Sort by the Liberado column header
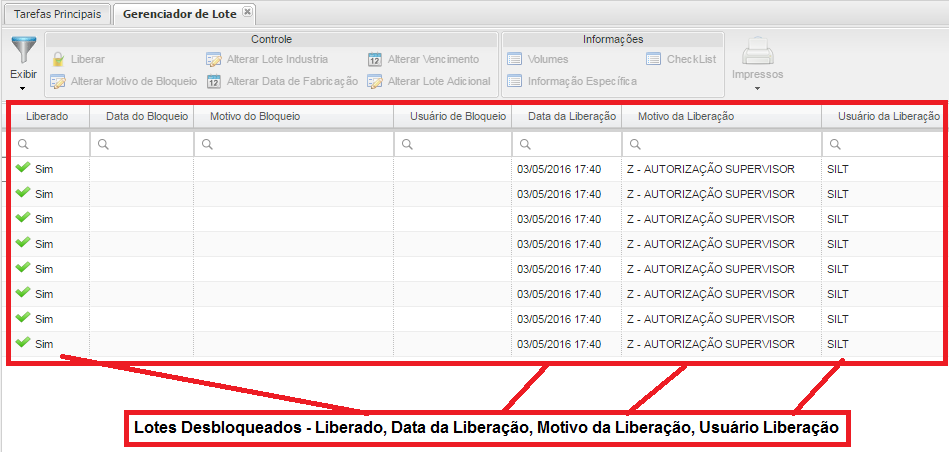 pos(47,116)
